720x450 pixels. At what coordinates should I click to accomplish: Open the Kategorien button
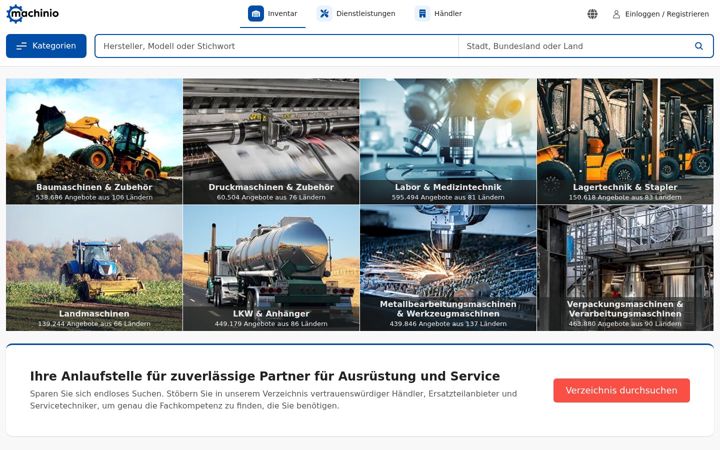pyautogui.click(x=46, y=46)
